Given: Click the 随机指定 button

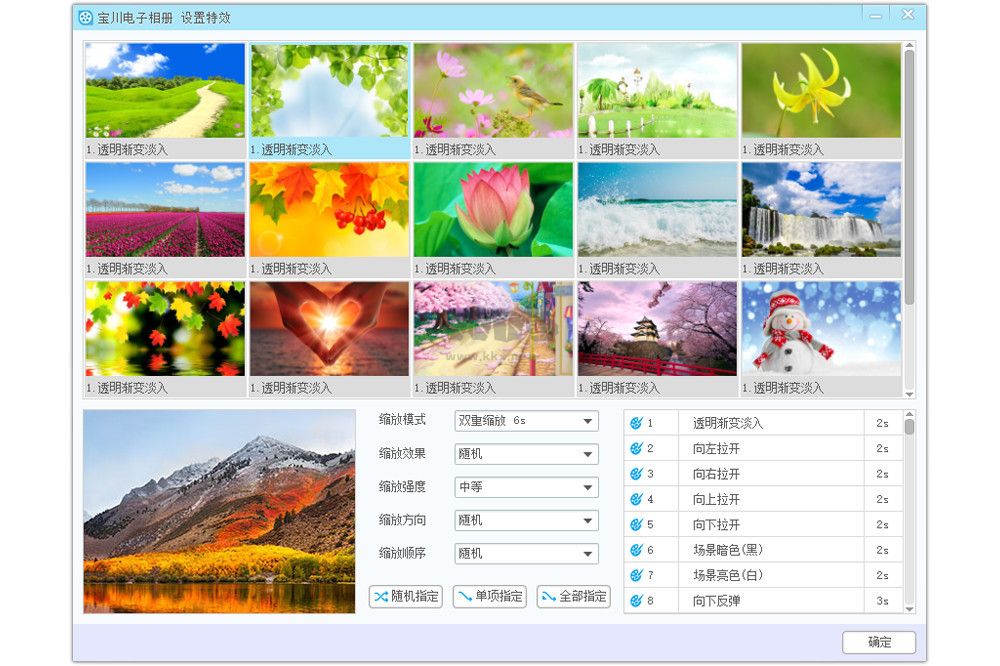Looking at the screenshot, I should 404,596.
